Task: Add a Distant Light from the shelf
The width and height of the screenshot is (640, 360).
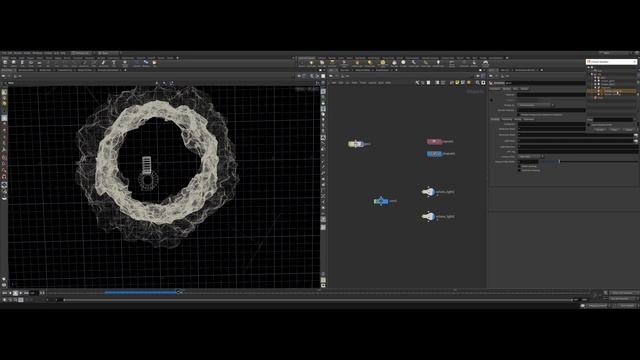Action: [x=369, y=62]
